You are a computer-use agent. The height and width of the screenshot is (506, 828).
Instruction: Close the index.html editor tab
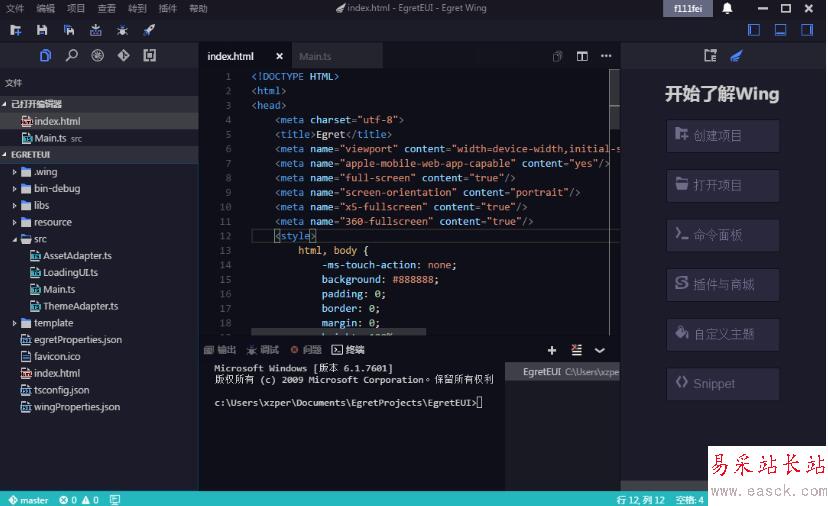279,57
